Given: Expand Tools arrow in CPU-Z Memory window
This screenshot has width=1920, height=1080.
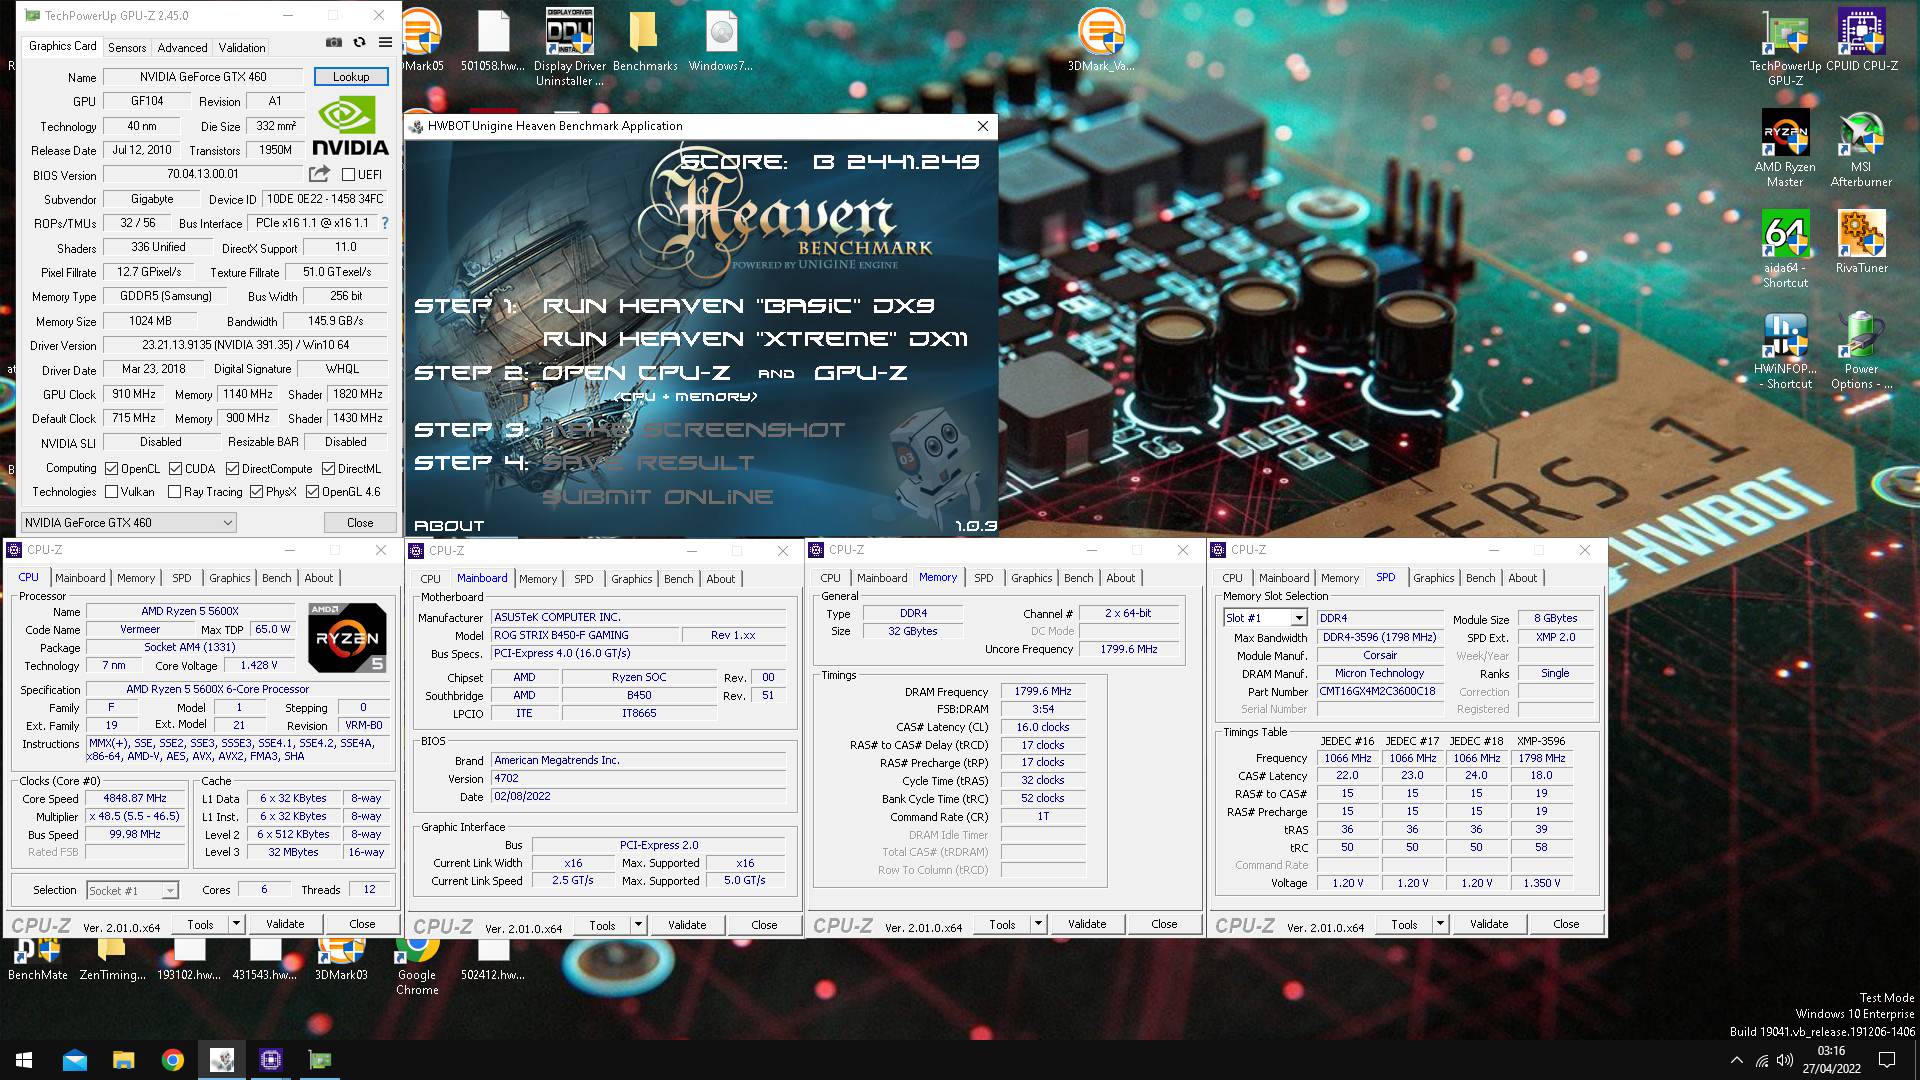Looking at the screenshot, I should pos(1039,924).
